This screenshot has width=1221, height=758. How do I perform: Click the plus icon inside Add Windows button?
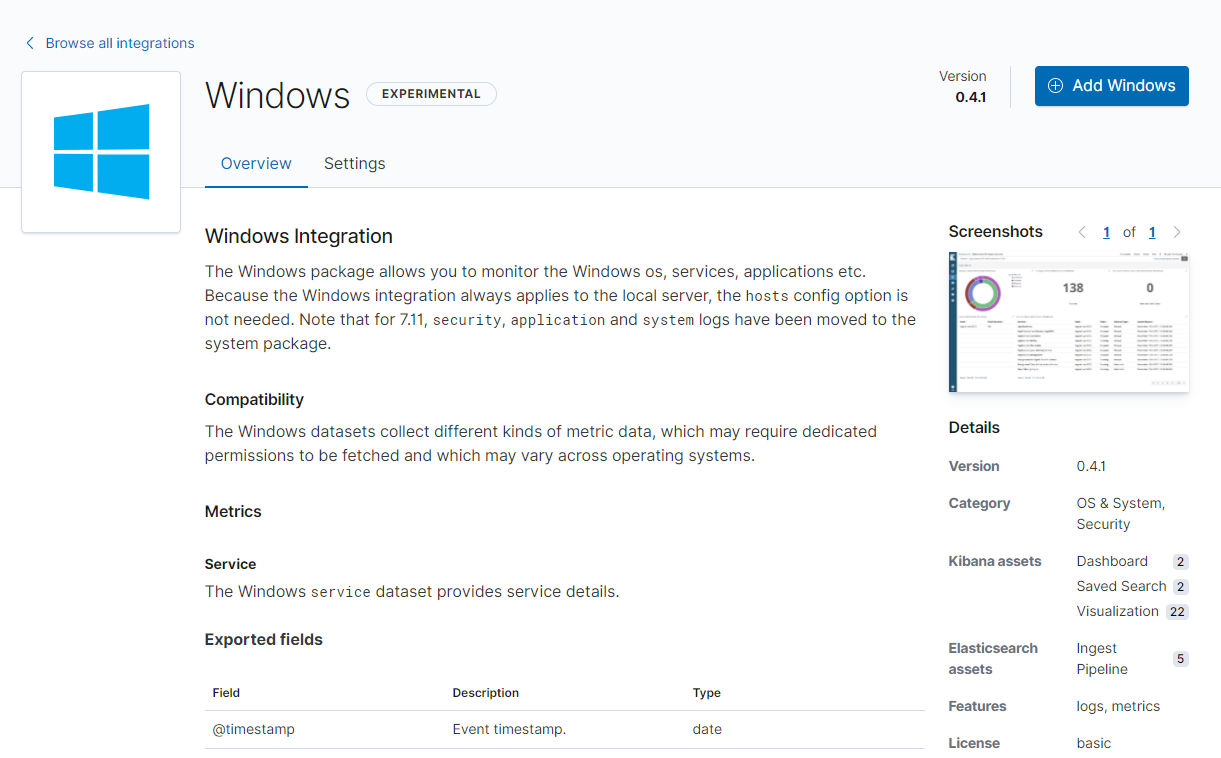[1056, 86]
